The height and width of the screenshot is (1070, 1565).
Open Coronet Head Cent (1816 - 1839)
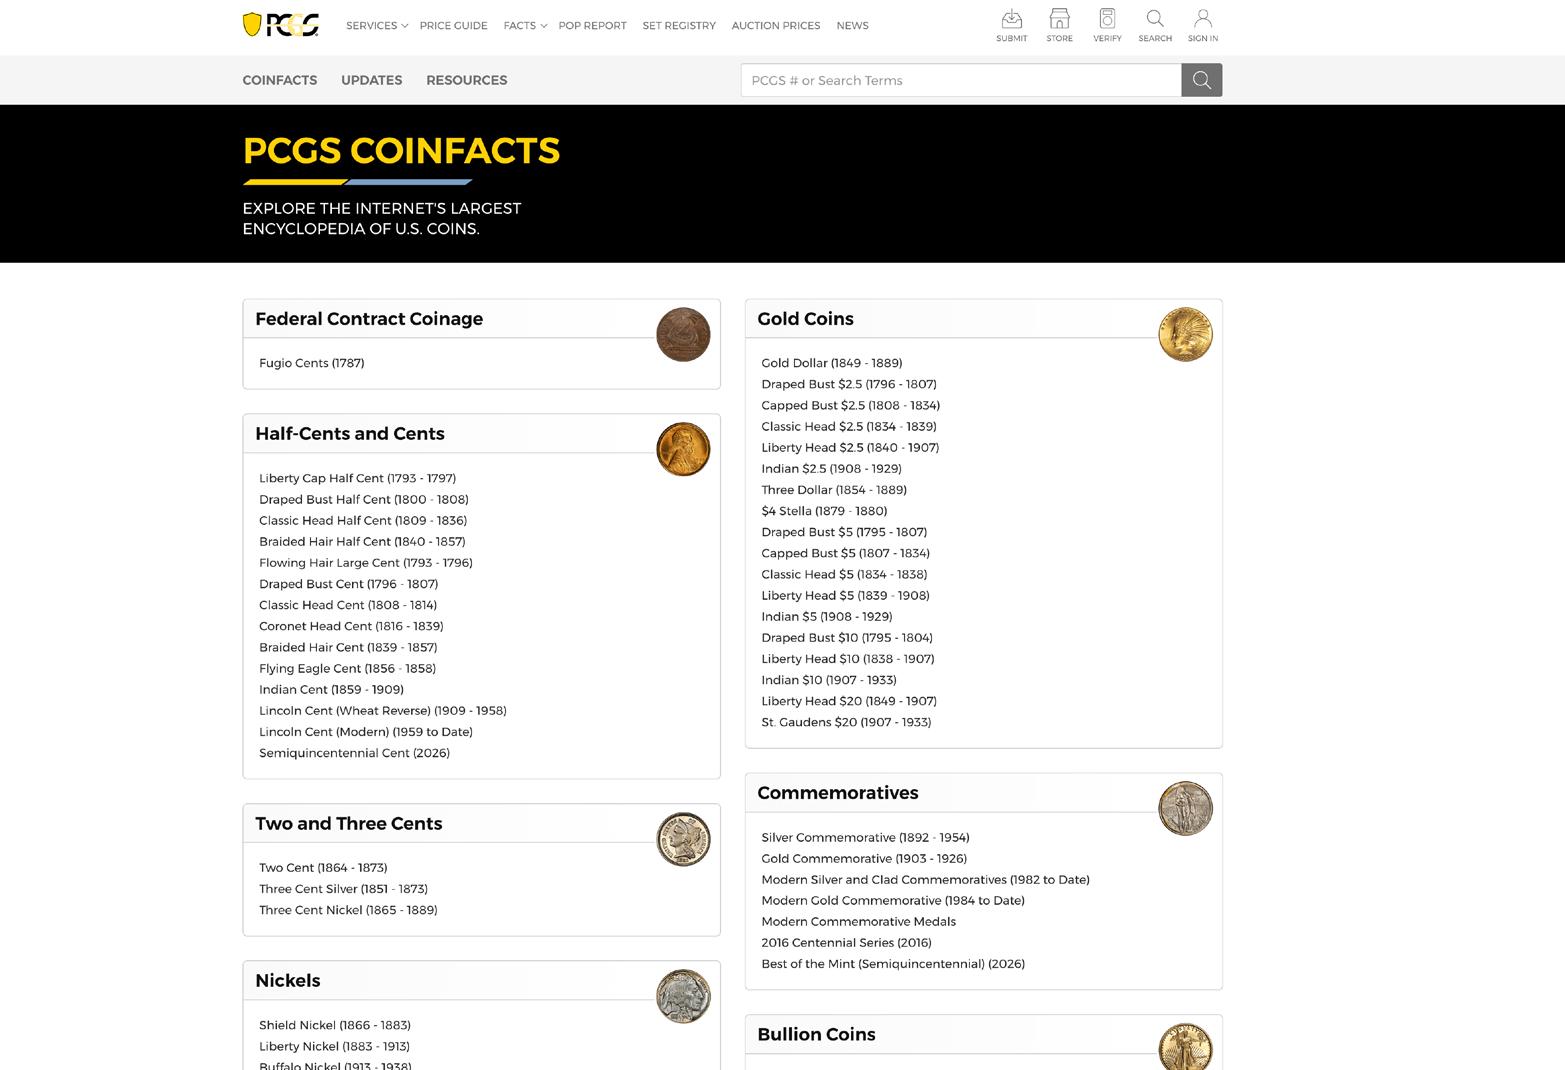[x=351, y=626]
